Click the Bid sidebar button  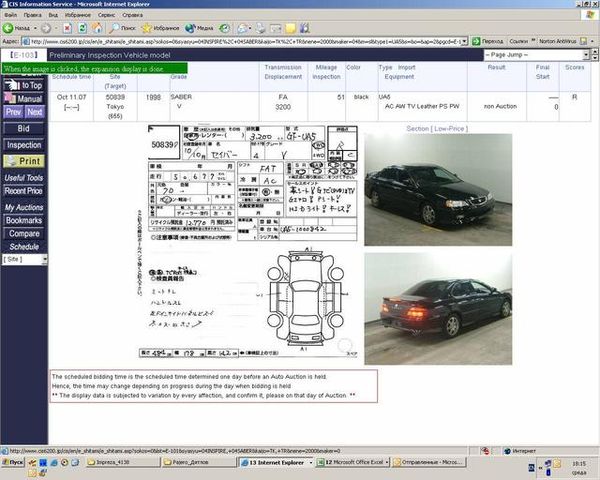(x=24, y=129)
